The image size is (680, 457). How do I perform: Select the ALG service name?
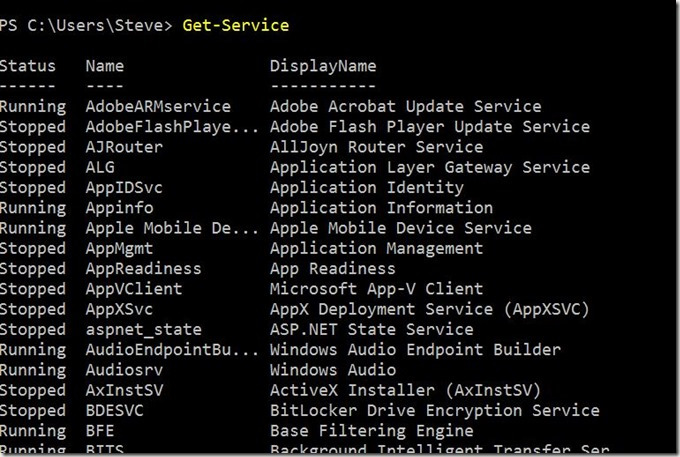point(100,167)
